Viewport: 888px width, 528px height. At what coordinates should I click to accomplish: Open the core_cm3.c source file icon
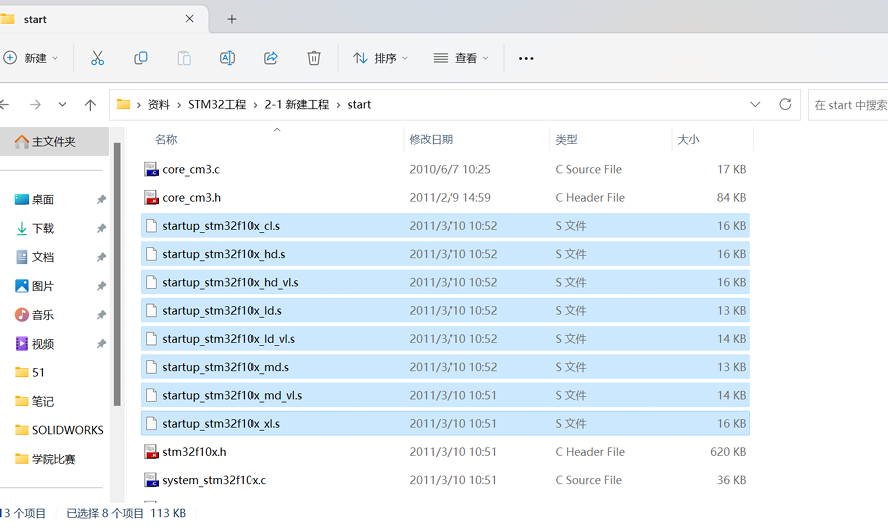[x=151, y=170]
